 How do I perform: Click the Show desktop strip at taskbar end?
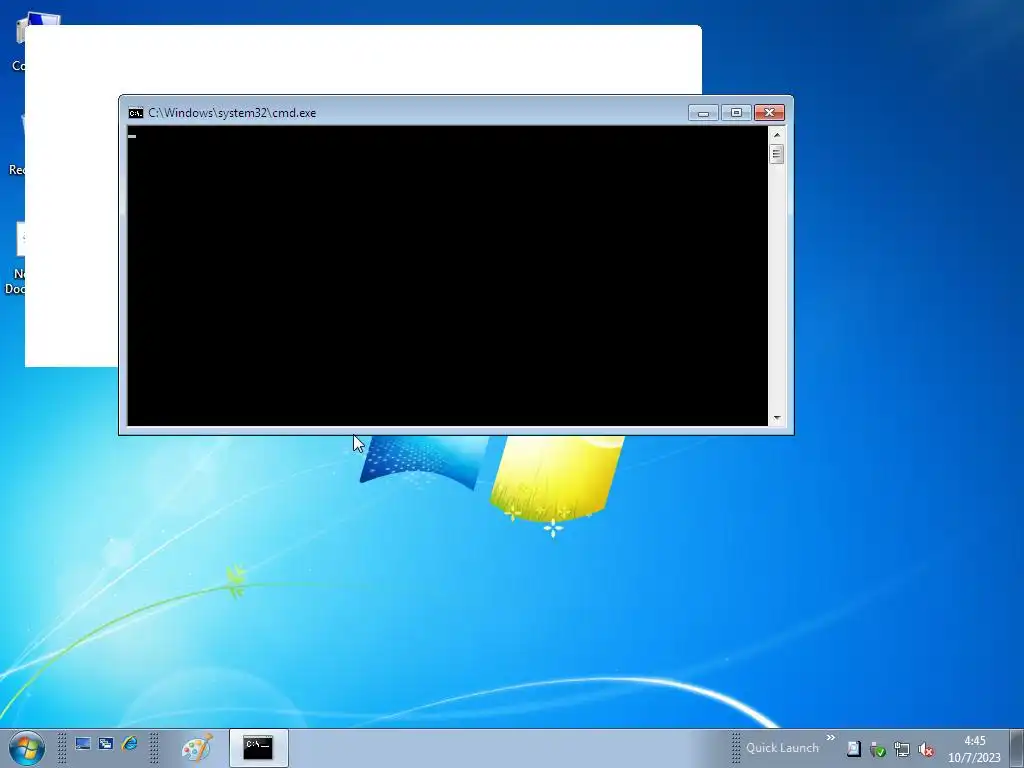pos(1017,748)
